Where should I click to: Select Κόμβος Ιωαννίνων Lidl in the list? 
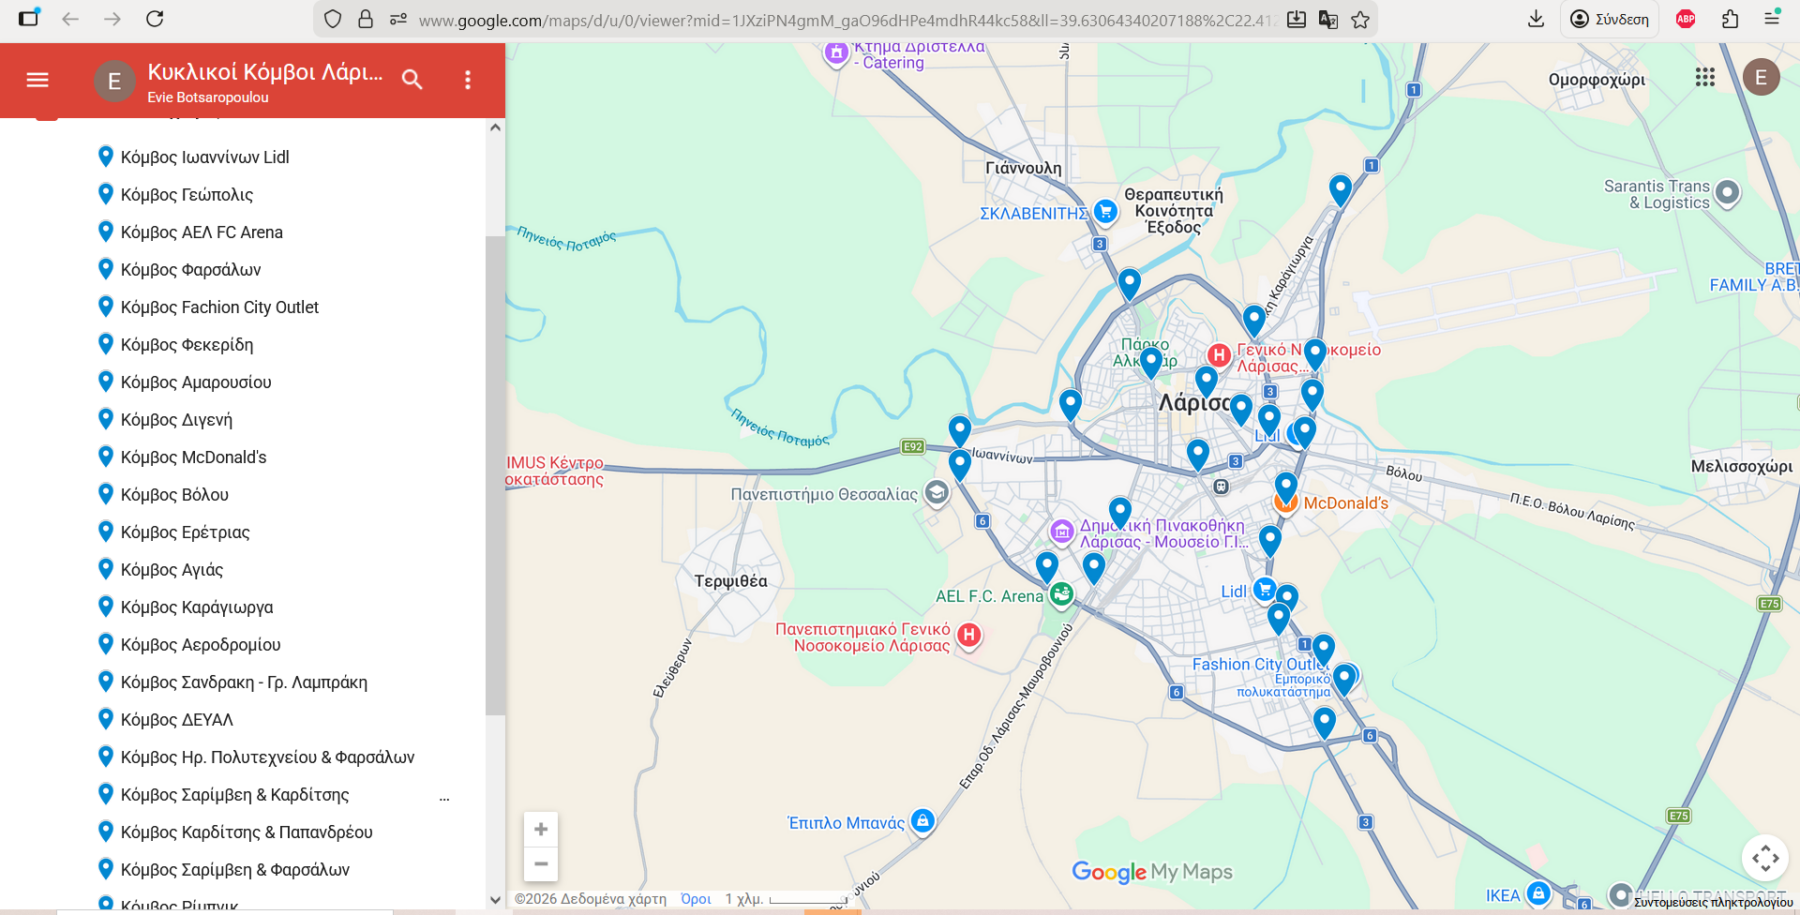(204, 157)
